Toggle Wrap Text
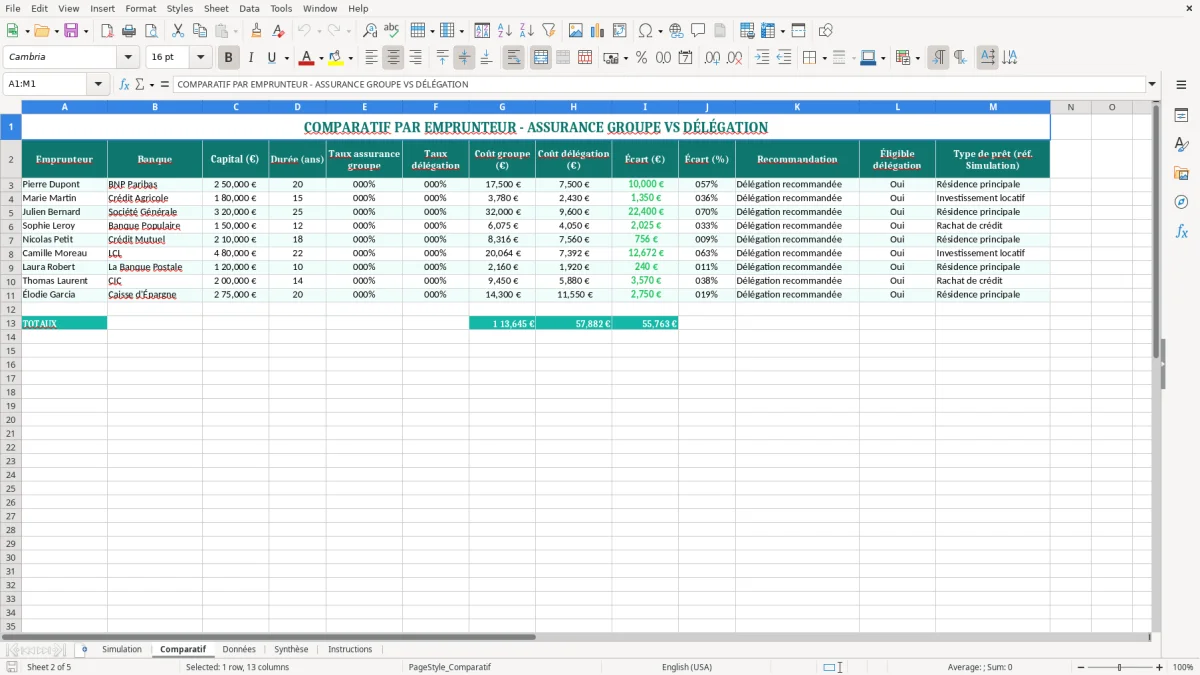 pos(514,58)
